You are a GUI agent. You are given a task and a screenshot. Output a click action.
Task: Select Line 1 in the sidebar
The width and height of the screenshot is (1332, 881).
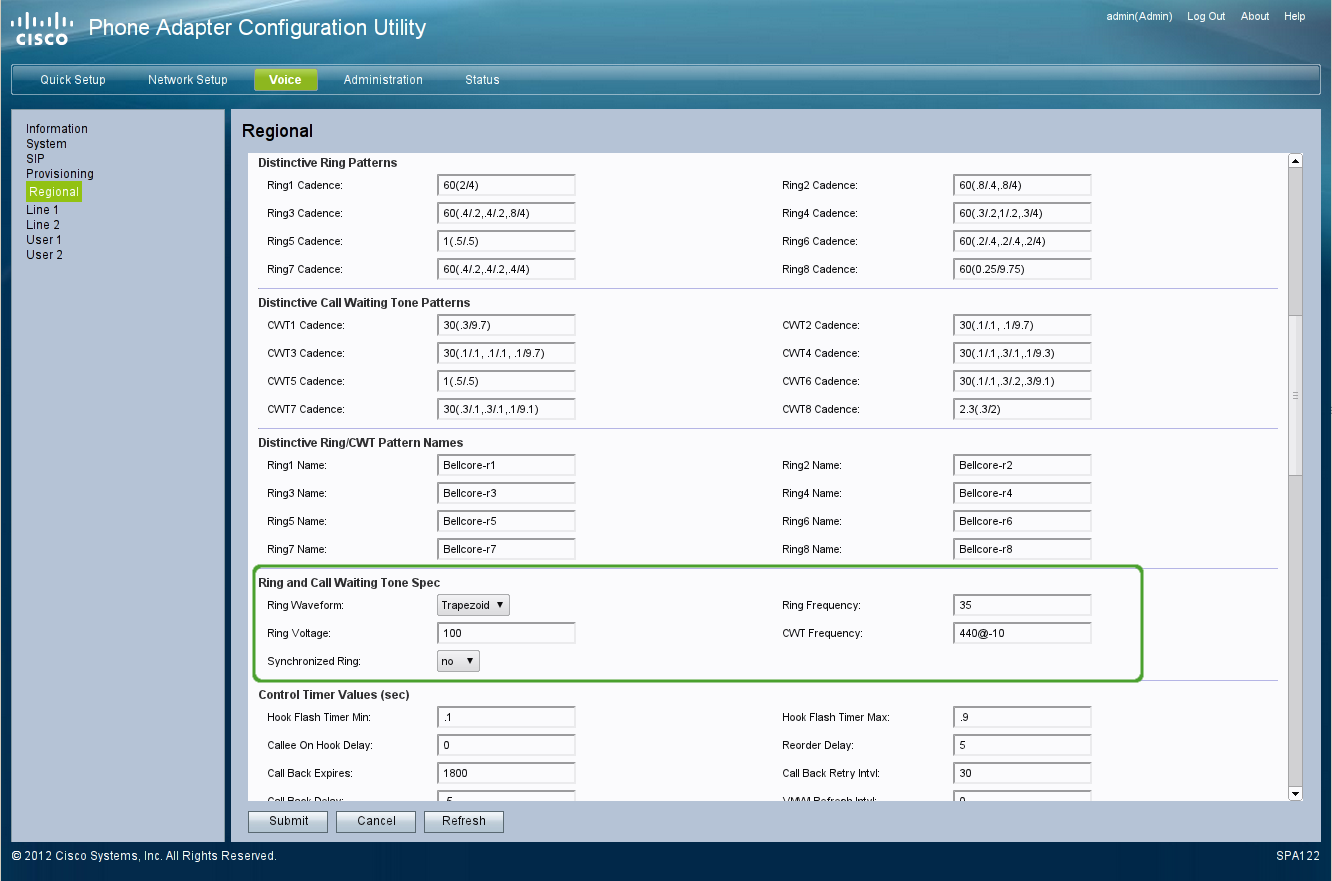pyautogui.click(x=42, y=210)
